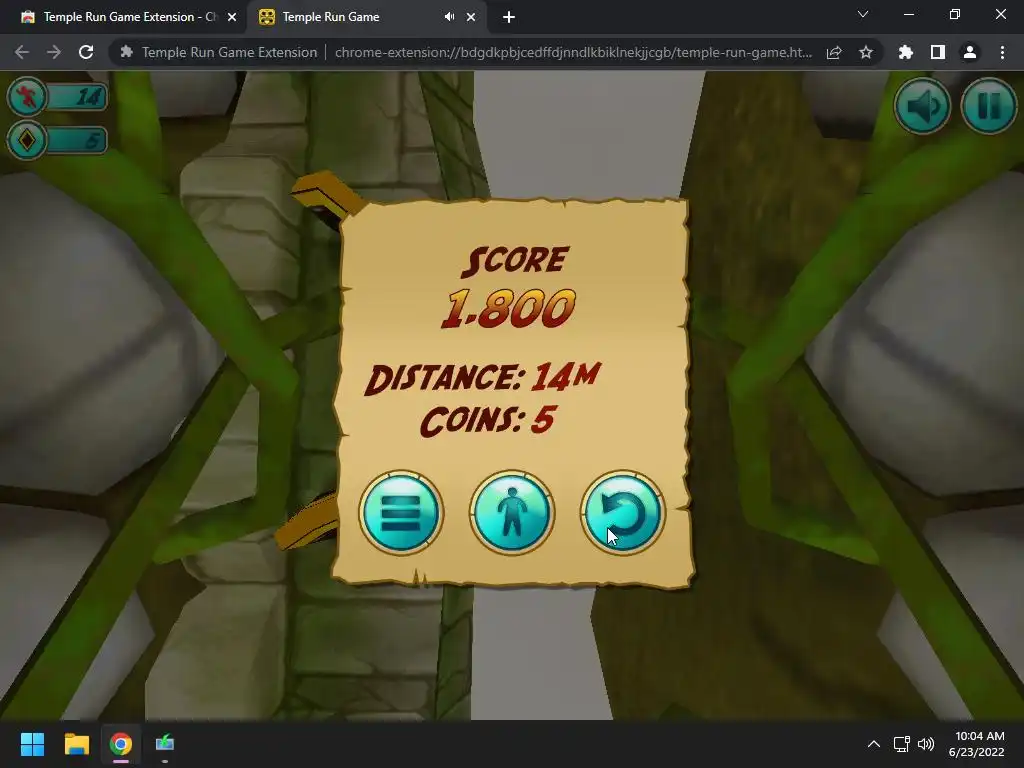
Task: Click the distance counter showing 14
Action: click(77, 97)
